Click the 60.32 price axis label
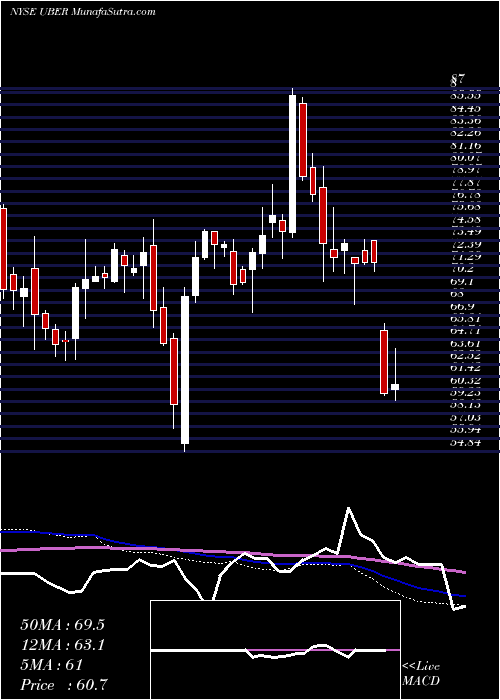 point(466,380)
